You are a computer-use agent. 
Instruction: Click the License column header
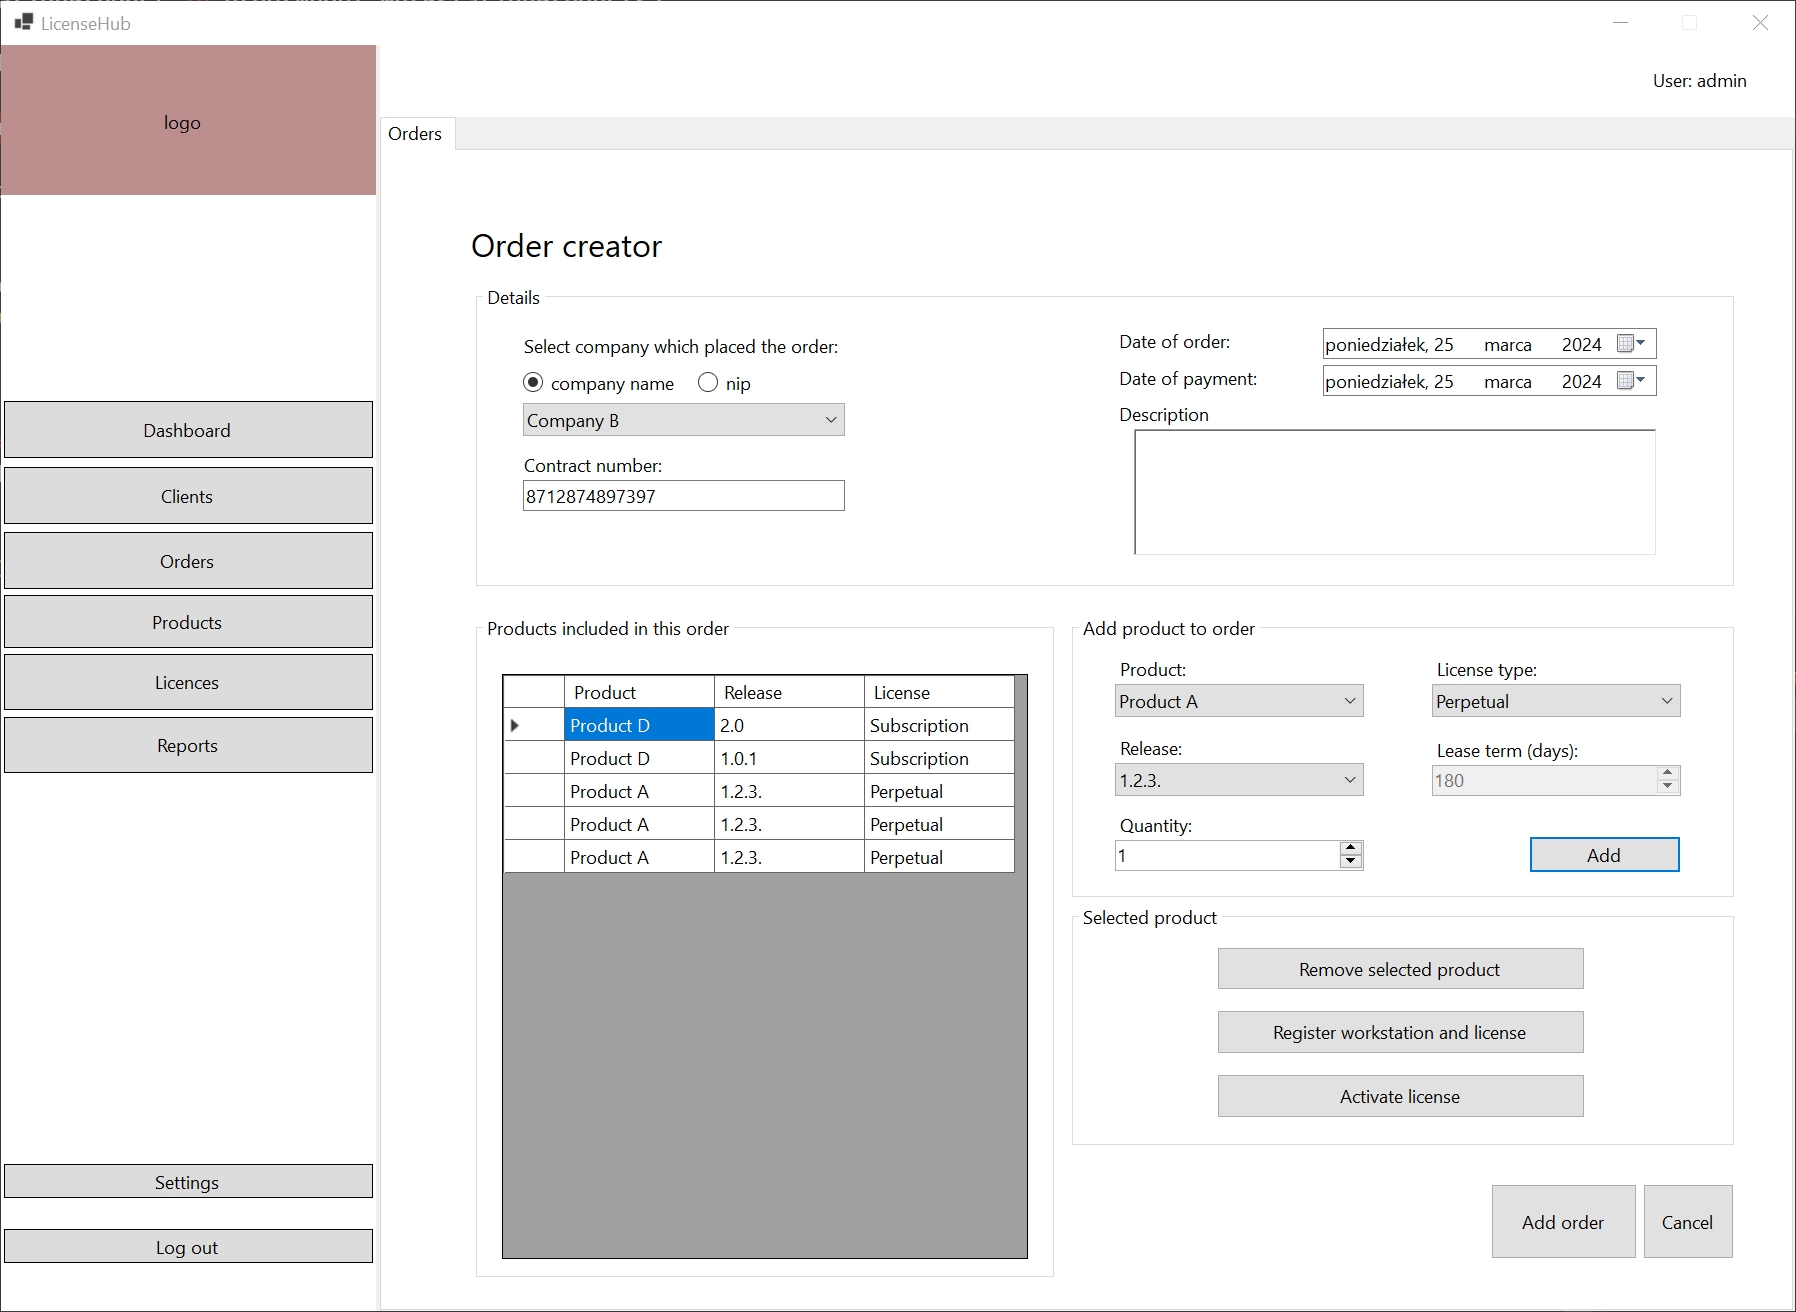pyautogui.click(x=939, y=692)
